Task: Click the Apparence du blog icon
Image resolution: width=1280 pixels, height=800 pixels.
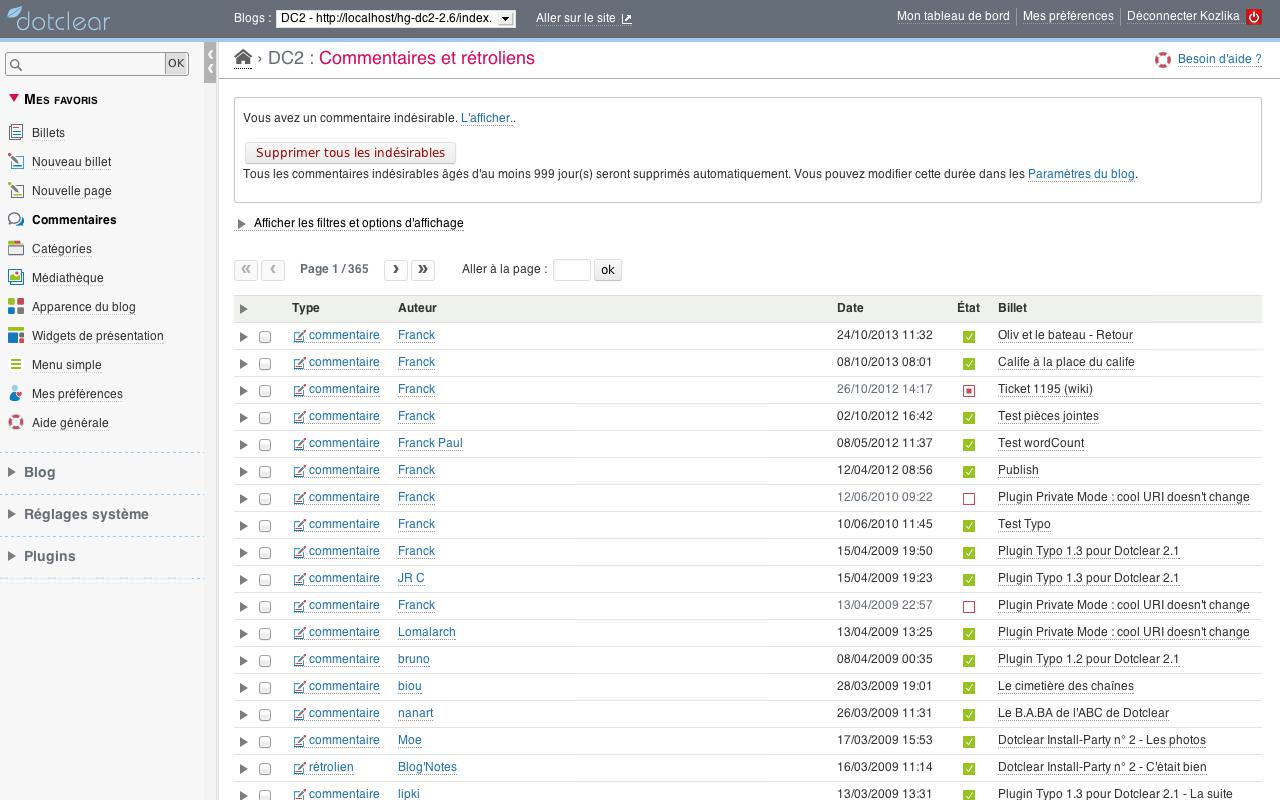Action: pyautogui.click(x=16, y=307)
